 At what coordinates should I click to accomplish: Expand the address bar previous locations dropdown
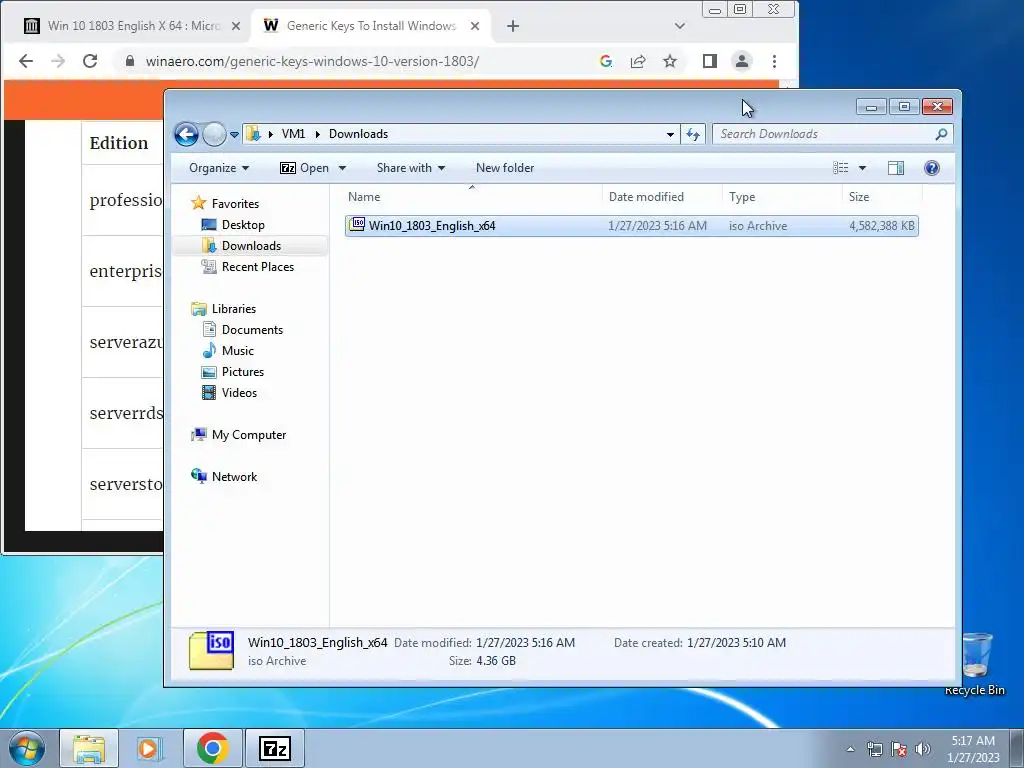pos(670,135)
